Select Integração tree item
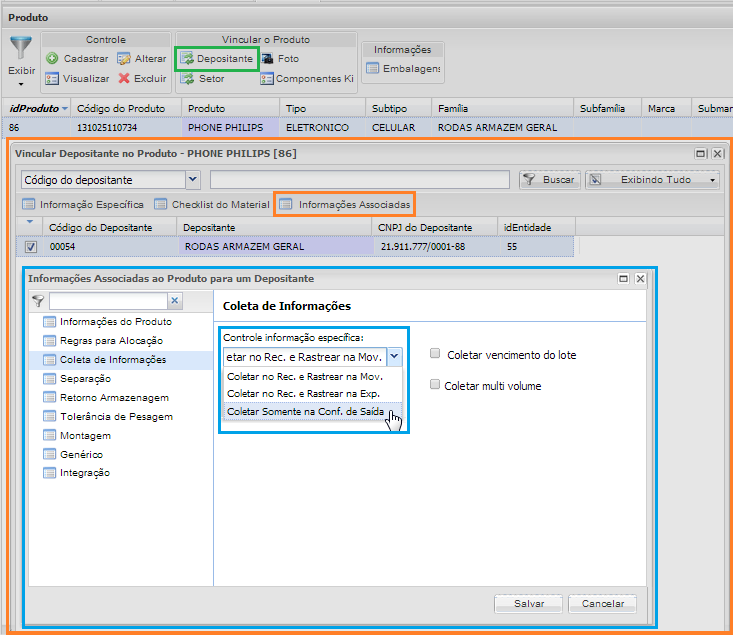 click(x=76, y=473)
